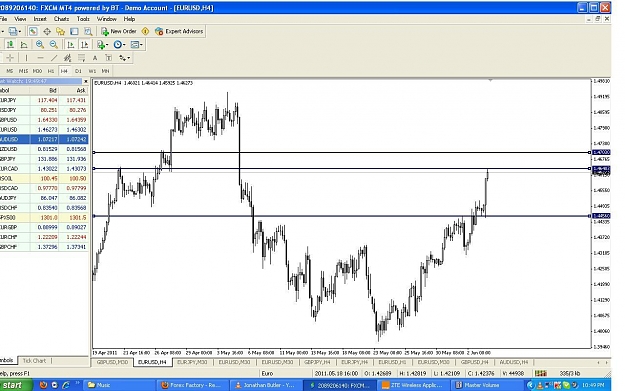Click the yellow diamond MetaEditor icon
This screenshot has height=391, width=625.
tap(145, 31)
